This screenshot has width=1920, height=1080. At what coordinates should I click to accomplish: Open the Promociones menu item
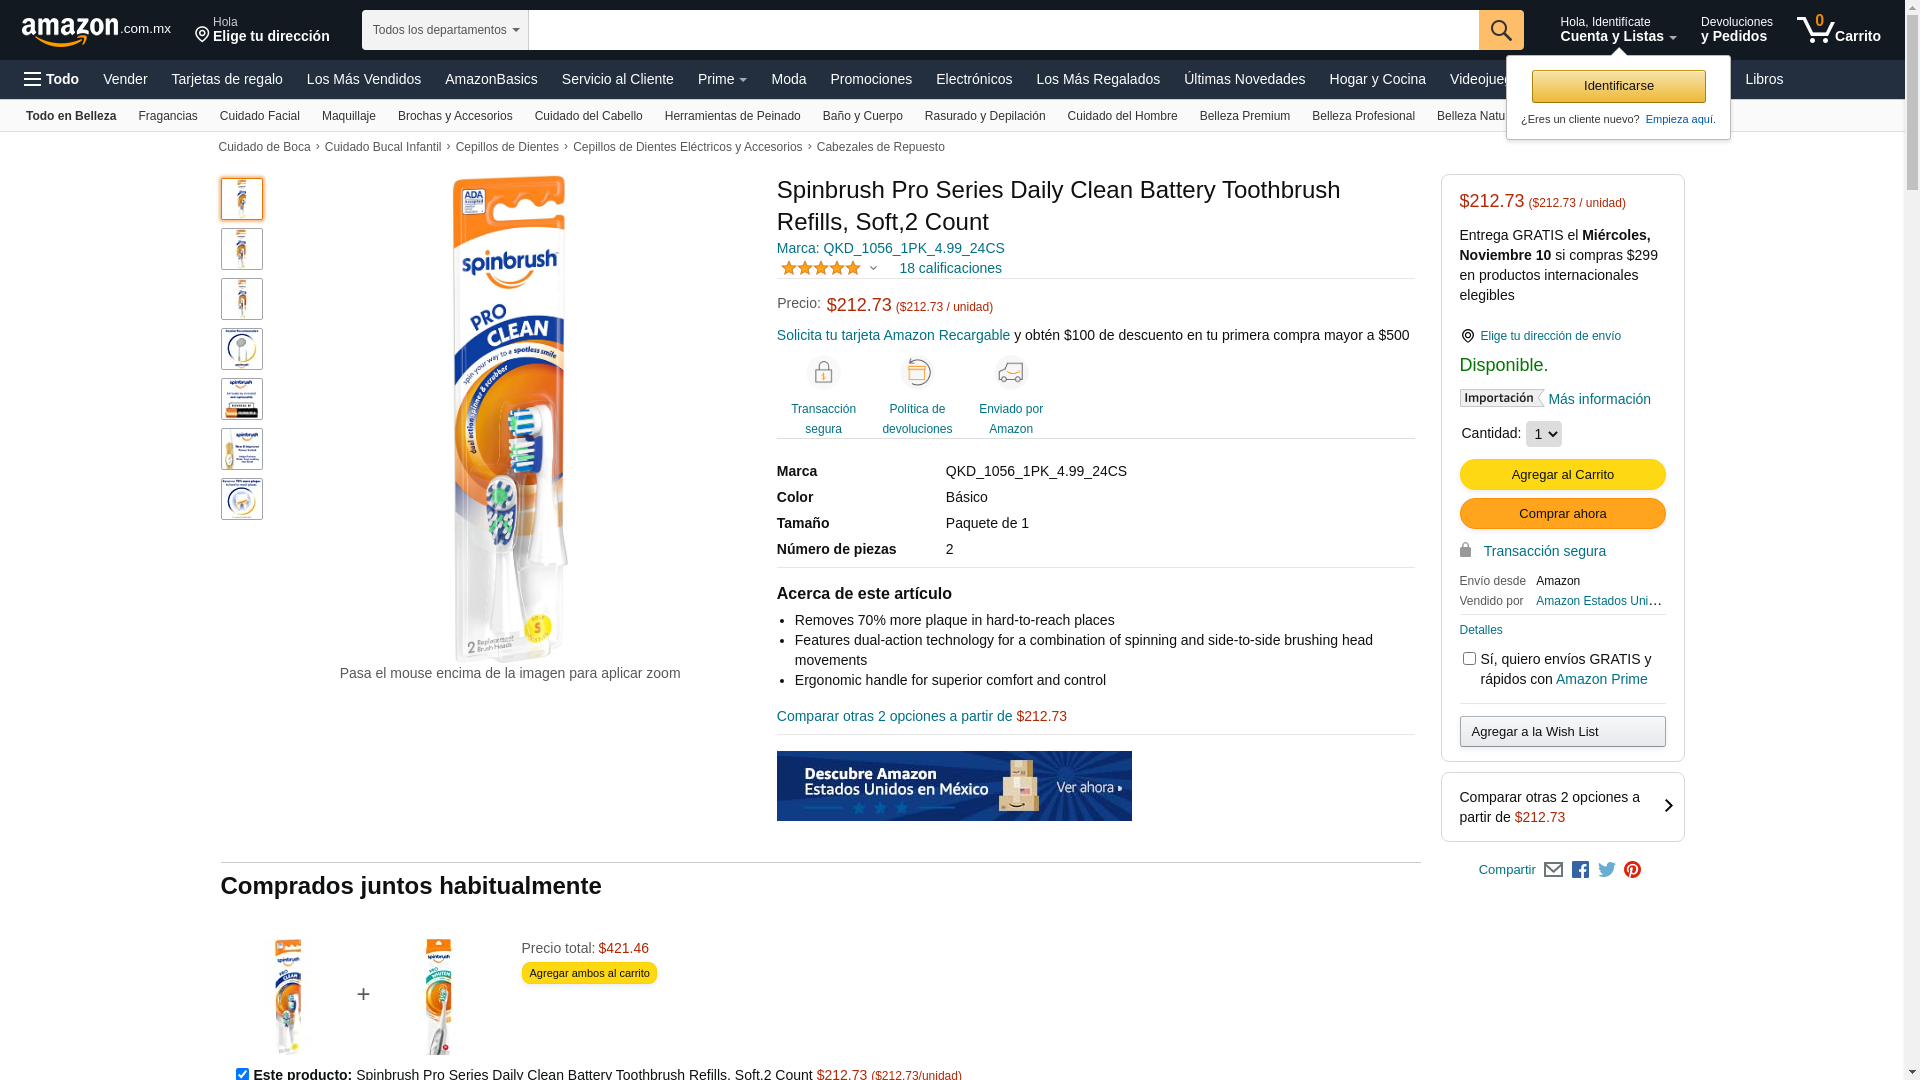pos(871,79)
